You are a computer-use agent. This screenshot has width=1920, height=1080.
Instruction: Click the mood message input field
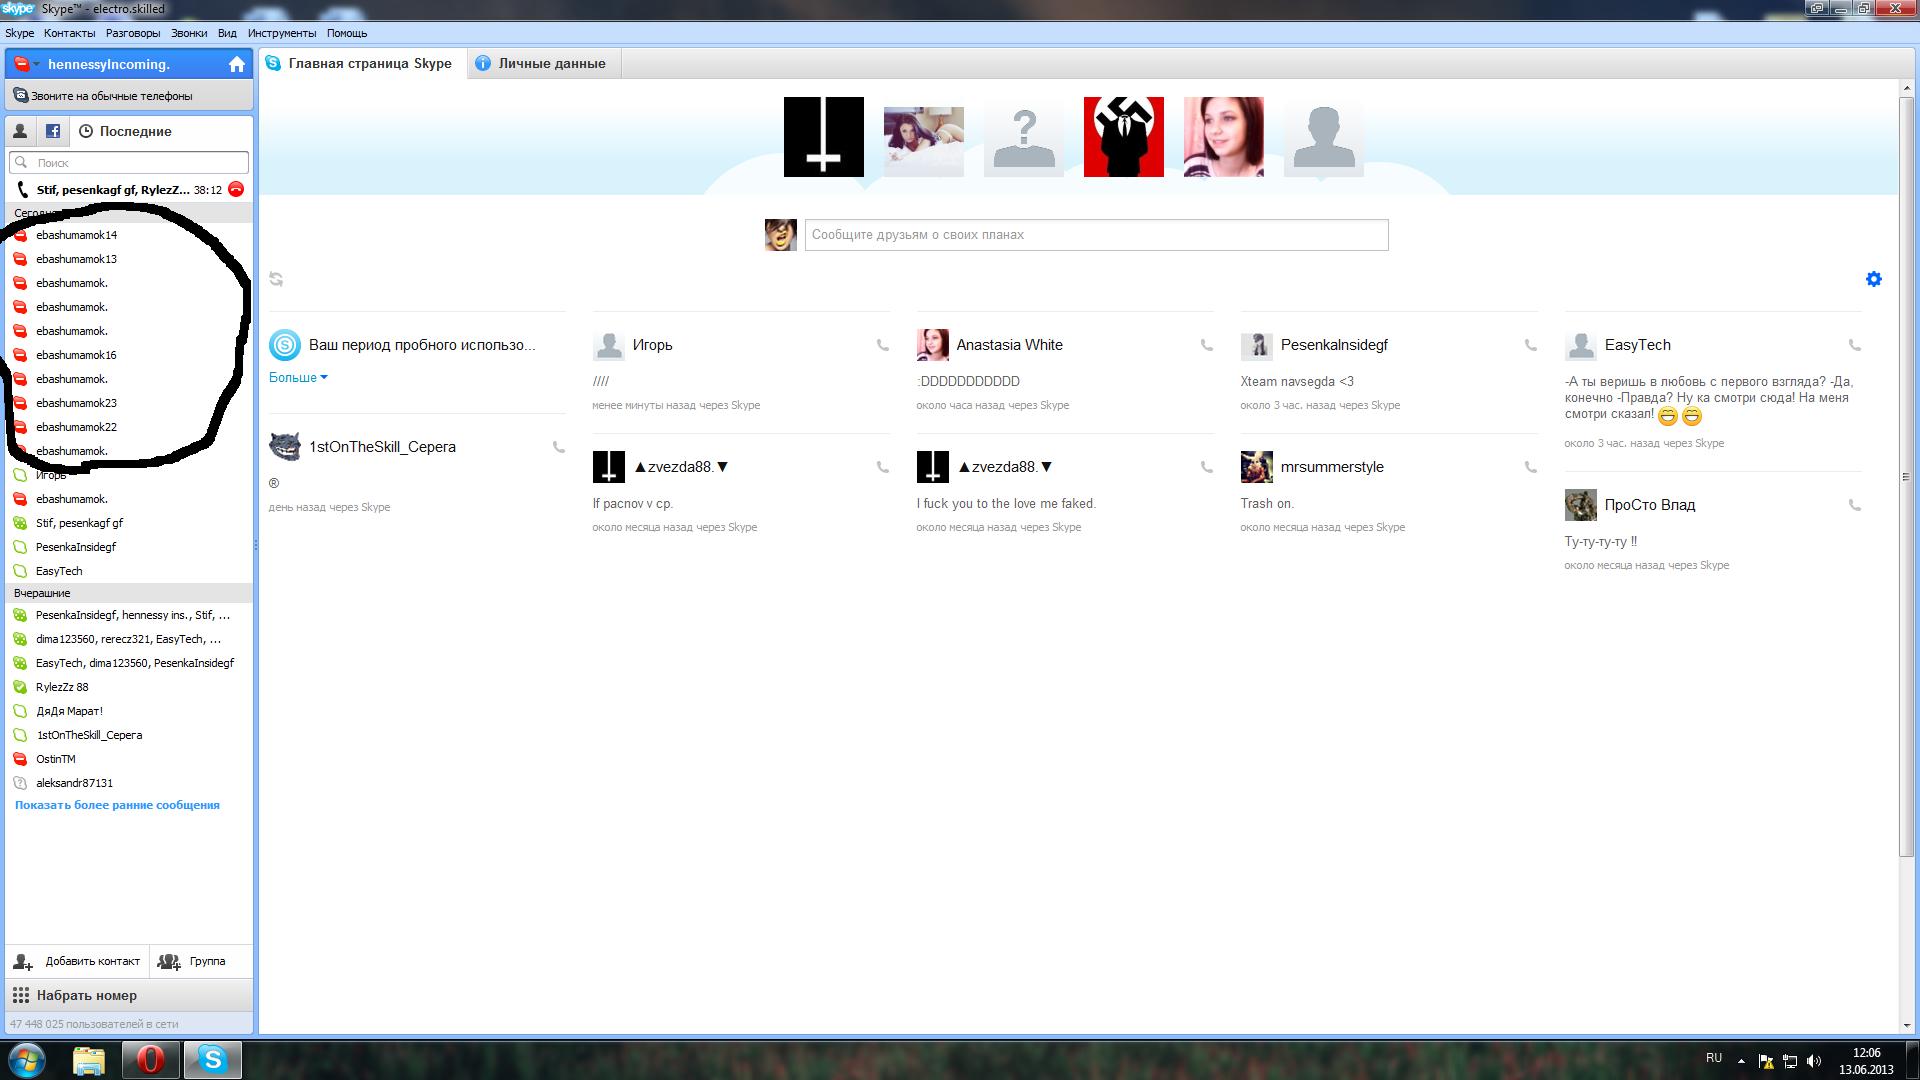pyautogui.click(x=1097, y=235)
